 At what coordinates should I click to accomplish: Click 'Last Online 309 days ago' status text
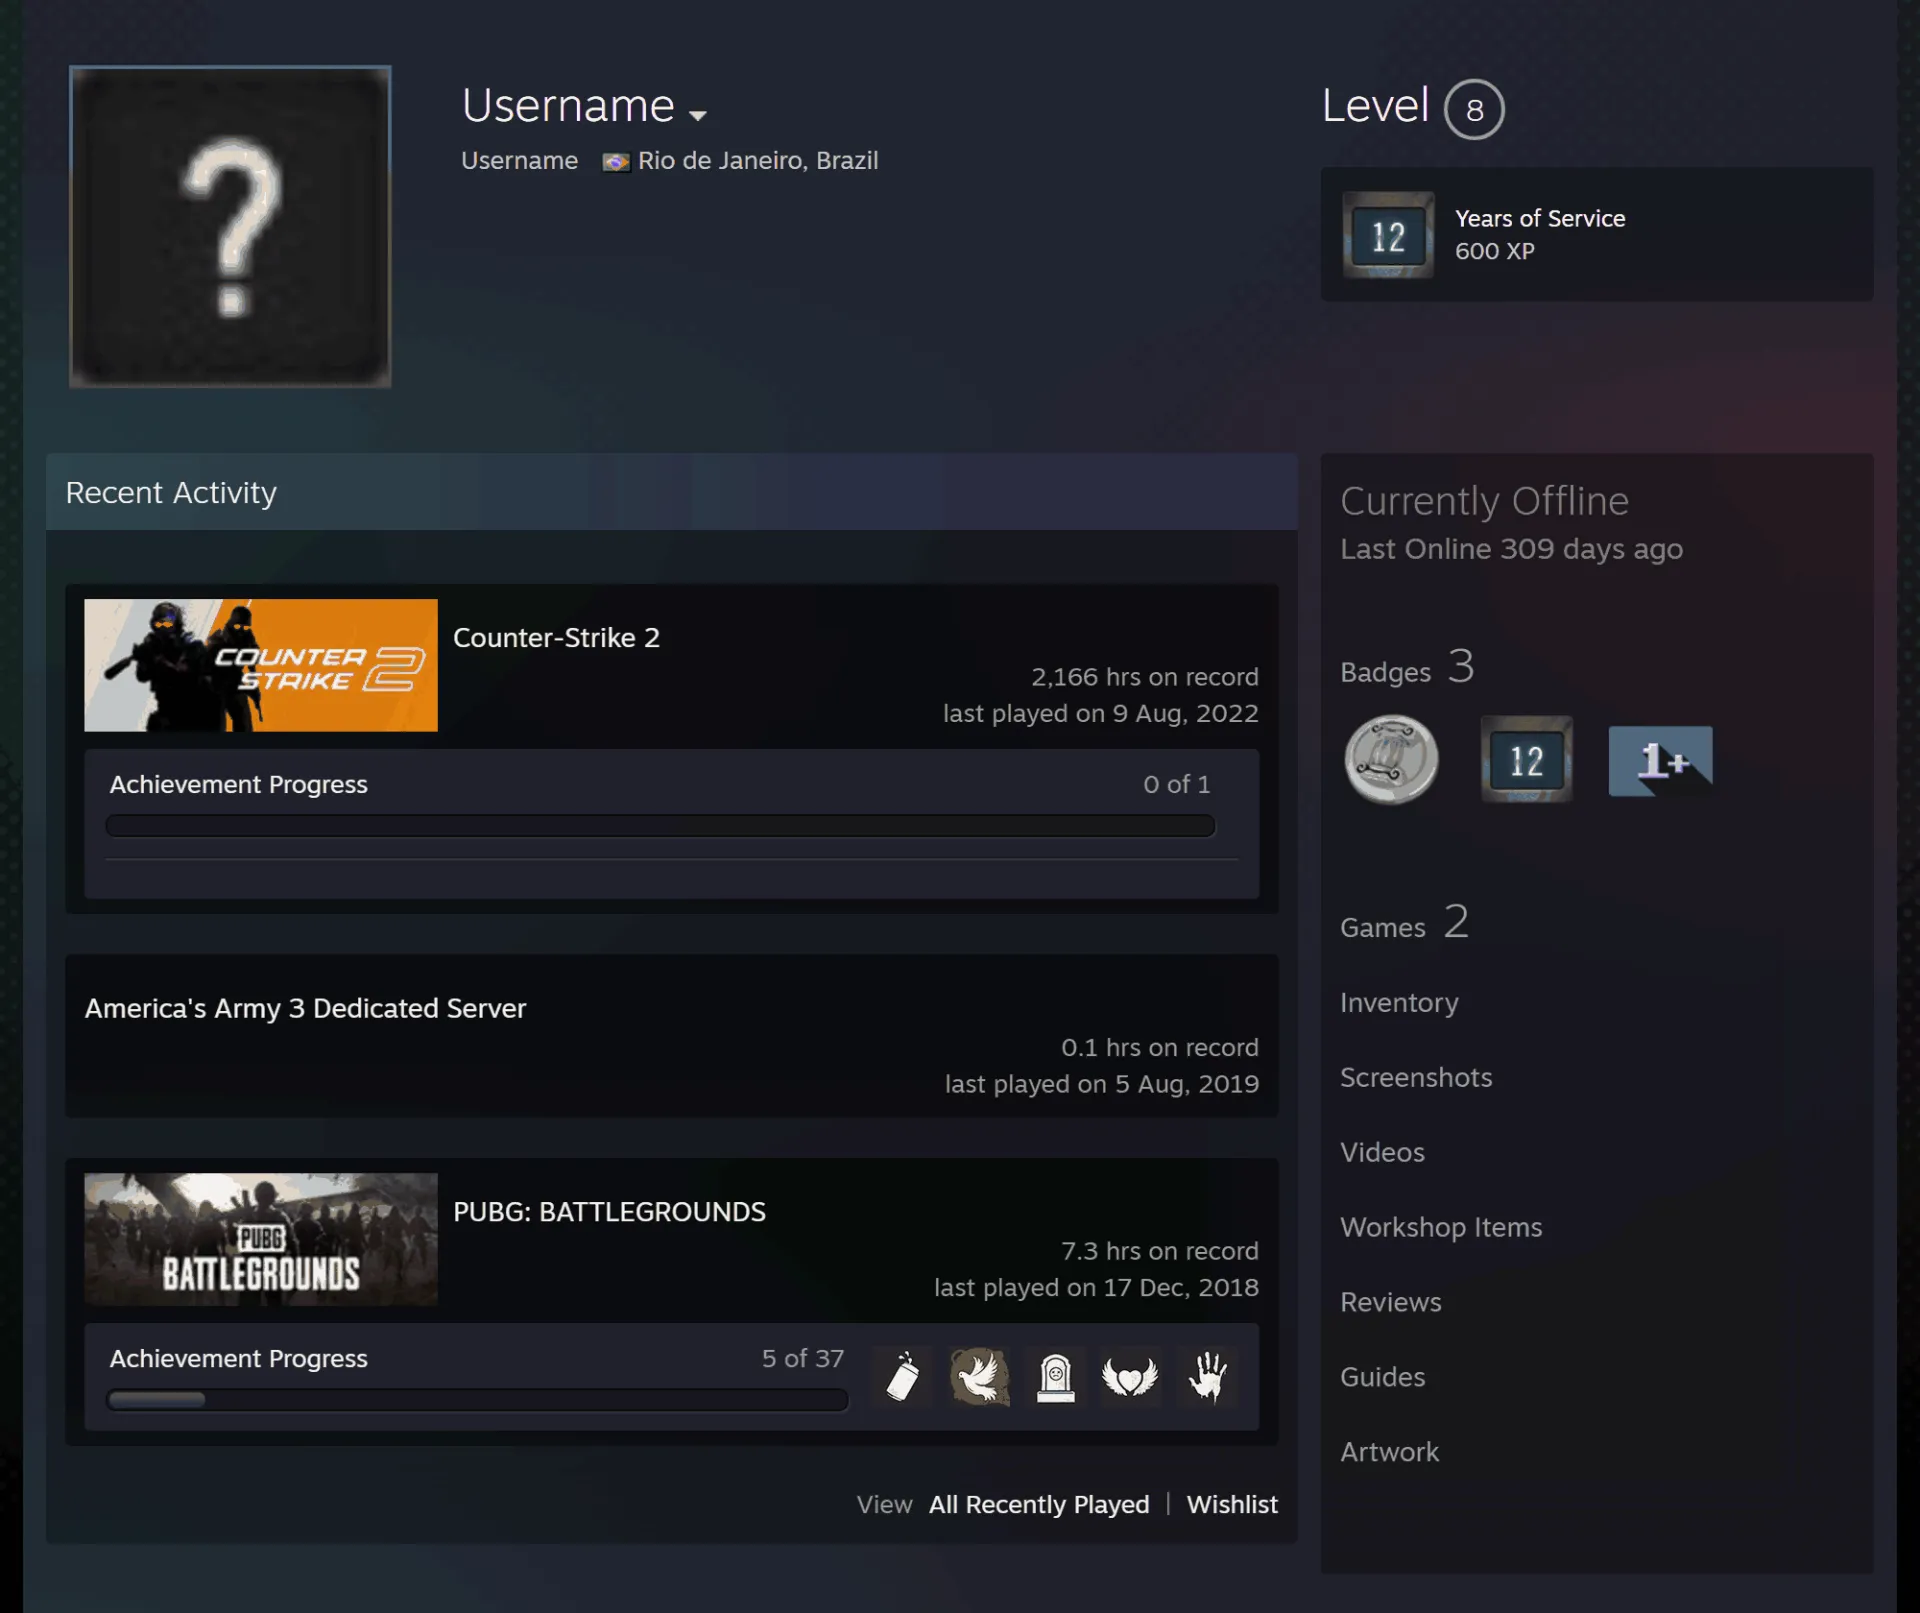pyautogui.click(x=1511, y=549)
